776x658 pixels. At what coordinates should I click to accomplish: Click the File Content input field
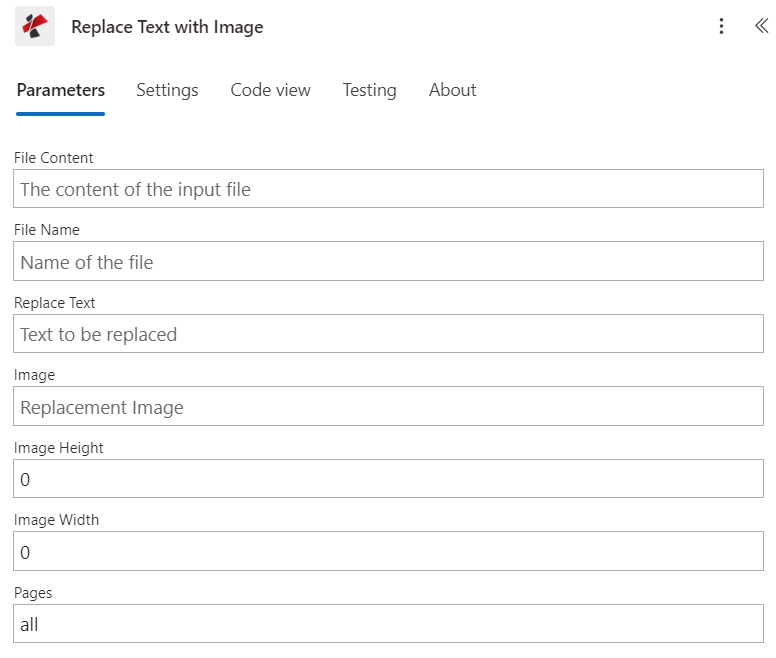click(388, 189)
